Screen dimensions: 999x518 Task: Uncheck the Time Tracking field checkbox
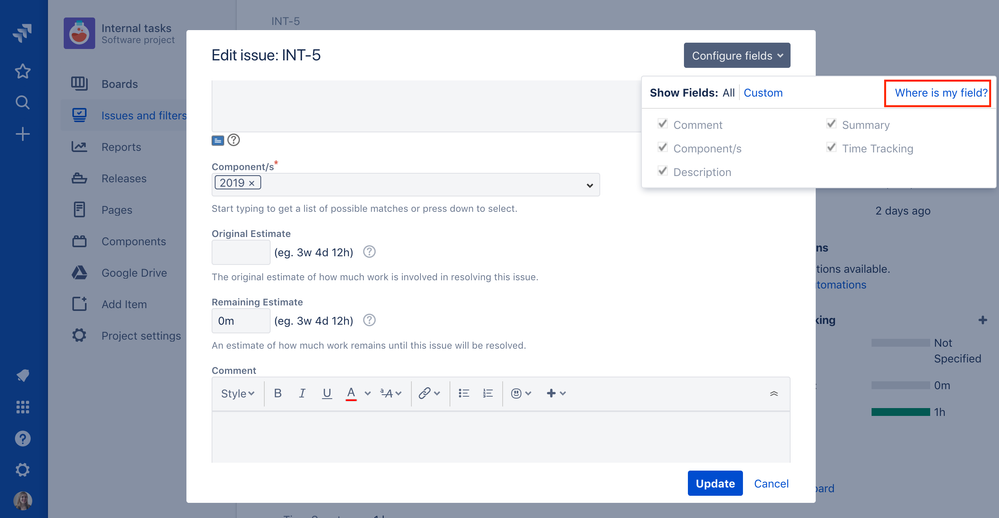click(x=831, y=147)
